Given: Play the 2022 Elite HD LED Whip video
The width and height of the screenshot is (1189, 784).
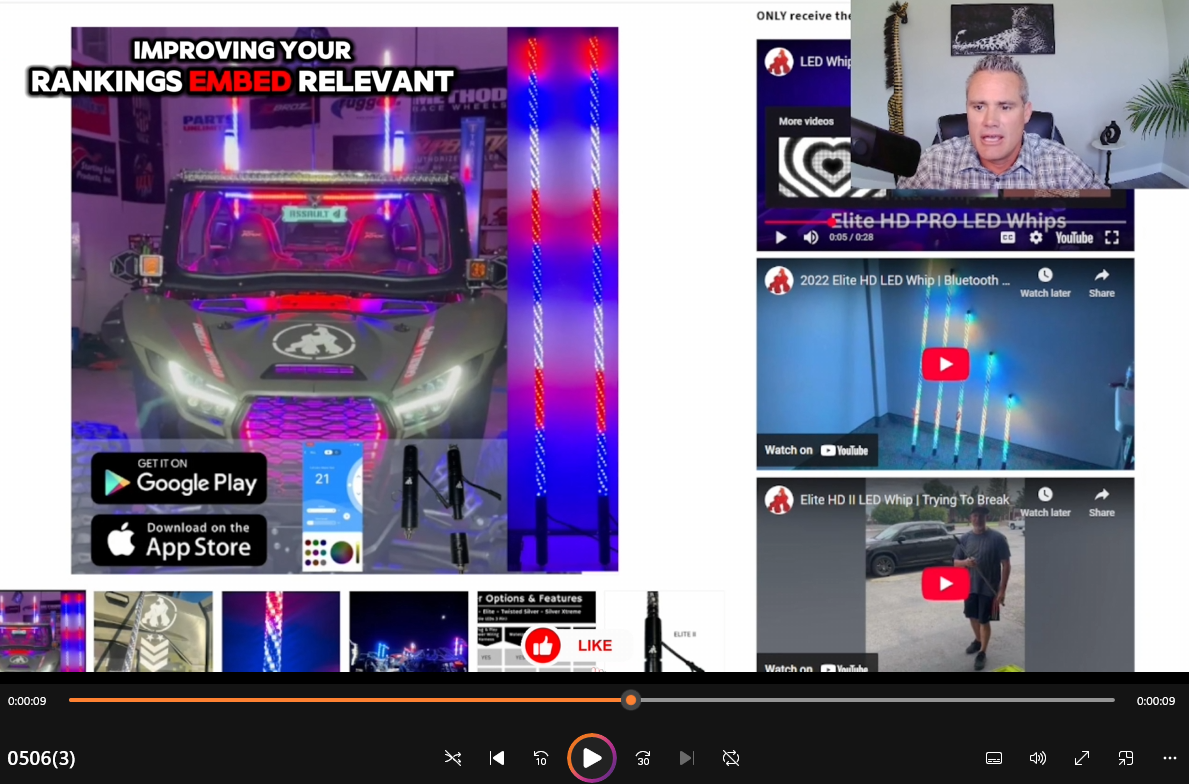Looking at the screenshot, I should pyautogui.click(x=945, y=364).
